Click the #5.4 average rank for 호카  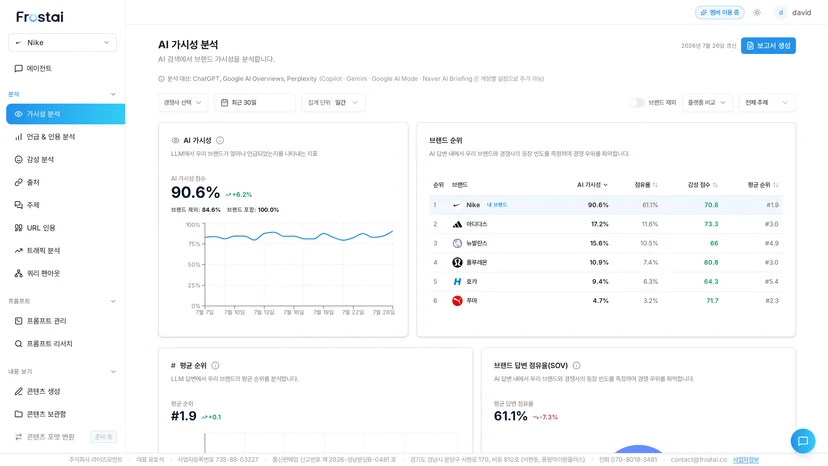click(771, 282)
